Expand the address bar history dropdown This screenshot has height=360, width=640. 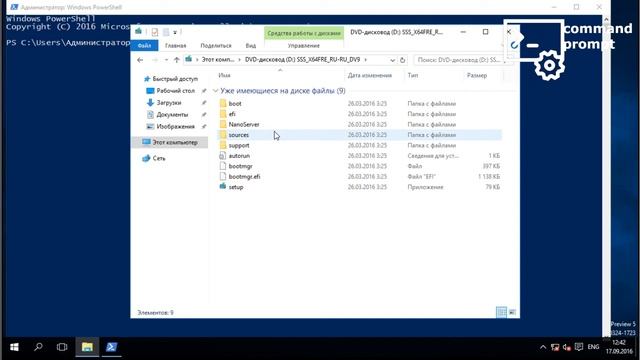(x=392, y=60)
